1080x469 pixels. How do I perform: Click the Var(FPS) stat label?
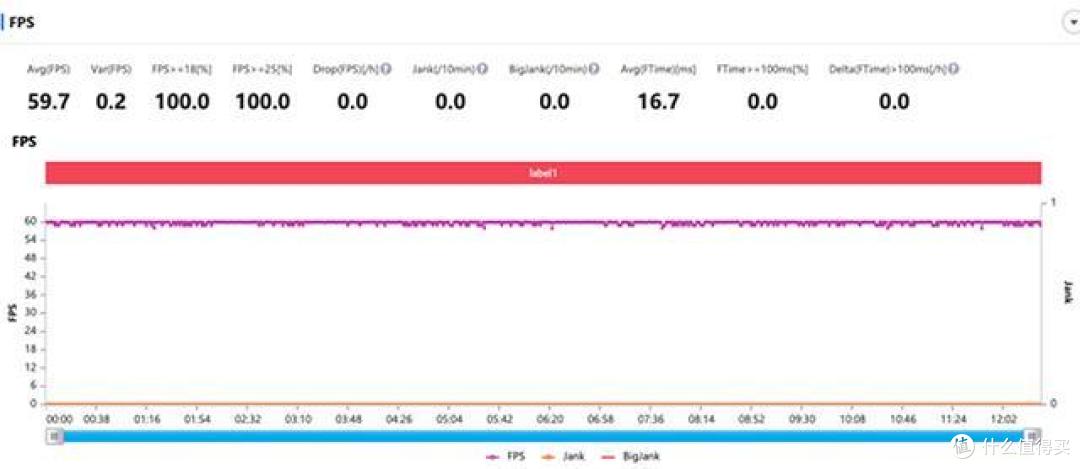pos(111,70)
